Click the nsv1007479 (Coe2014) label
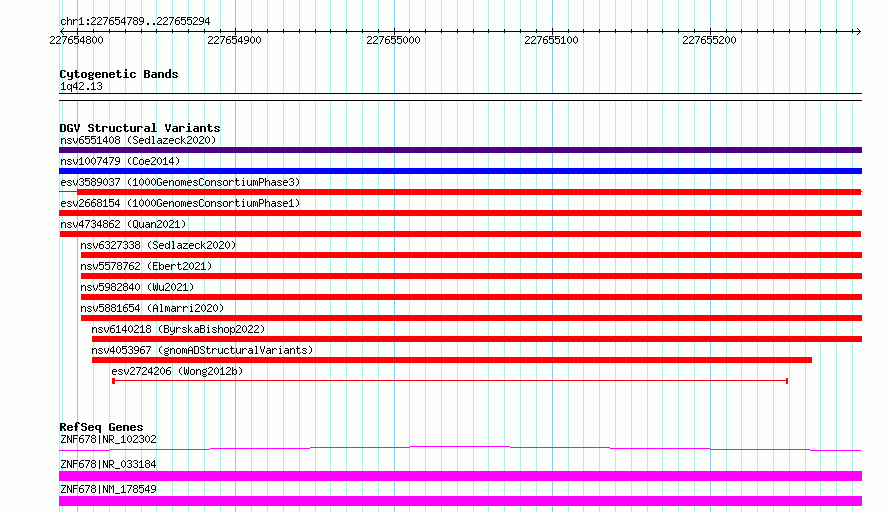Image resolution: width=890 pixels, height=512 pixels. pyautogui.click(x=120, y=161)
